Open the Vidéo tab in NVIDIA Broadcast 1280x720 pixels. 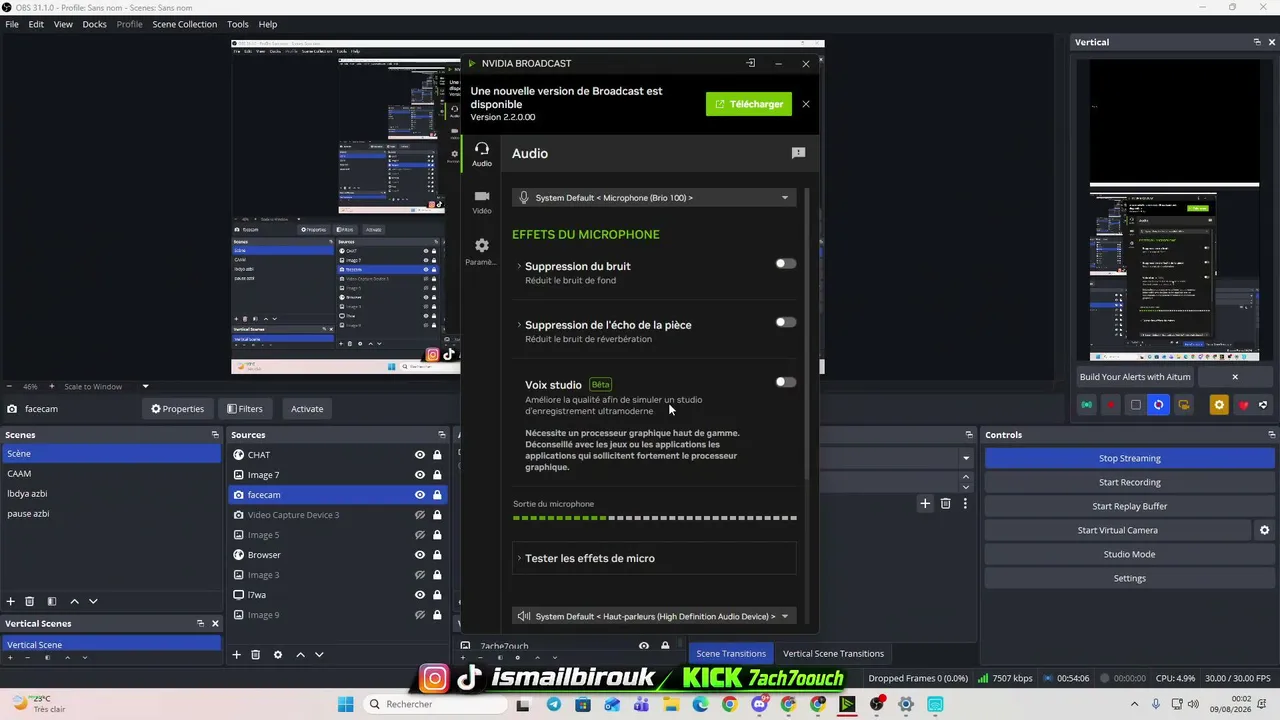click(x=482, y=202)
